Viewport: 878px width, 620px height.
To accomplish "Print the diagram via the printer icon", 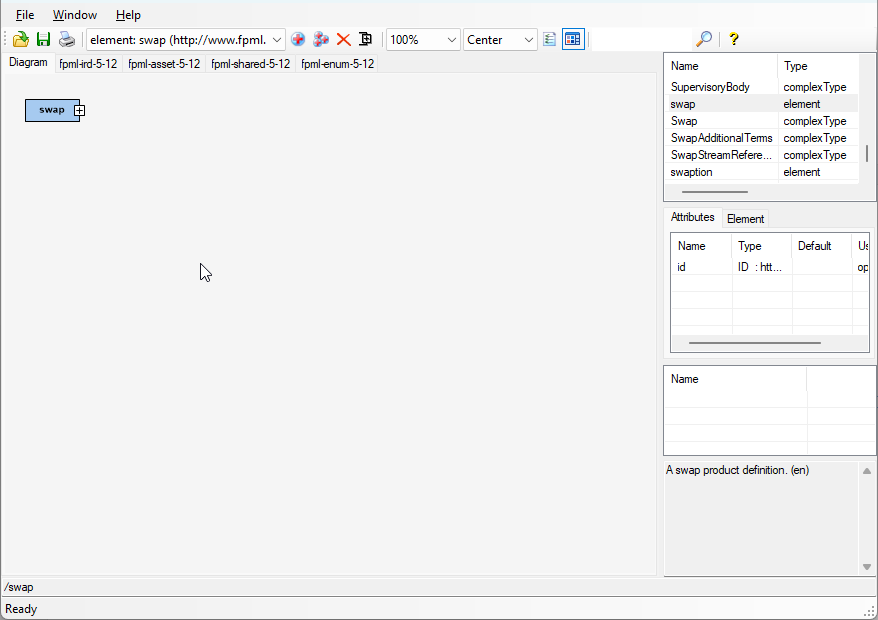I will point(66,39).
